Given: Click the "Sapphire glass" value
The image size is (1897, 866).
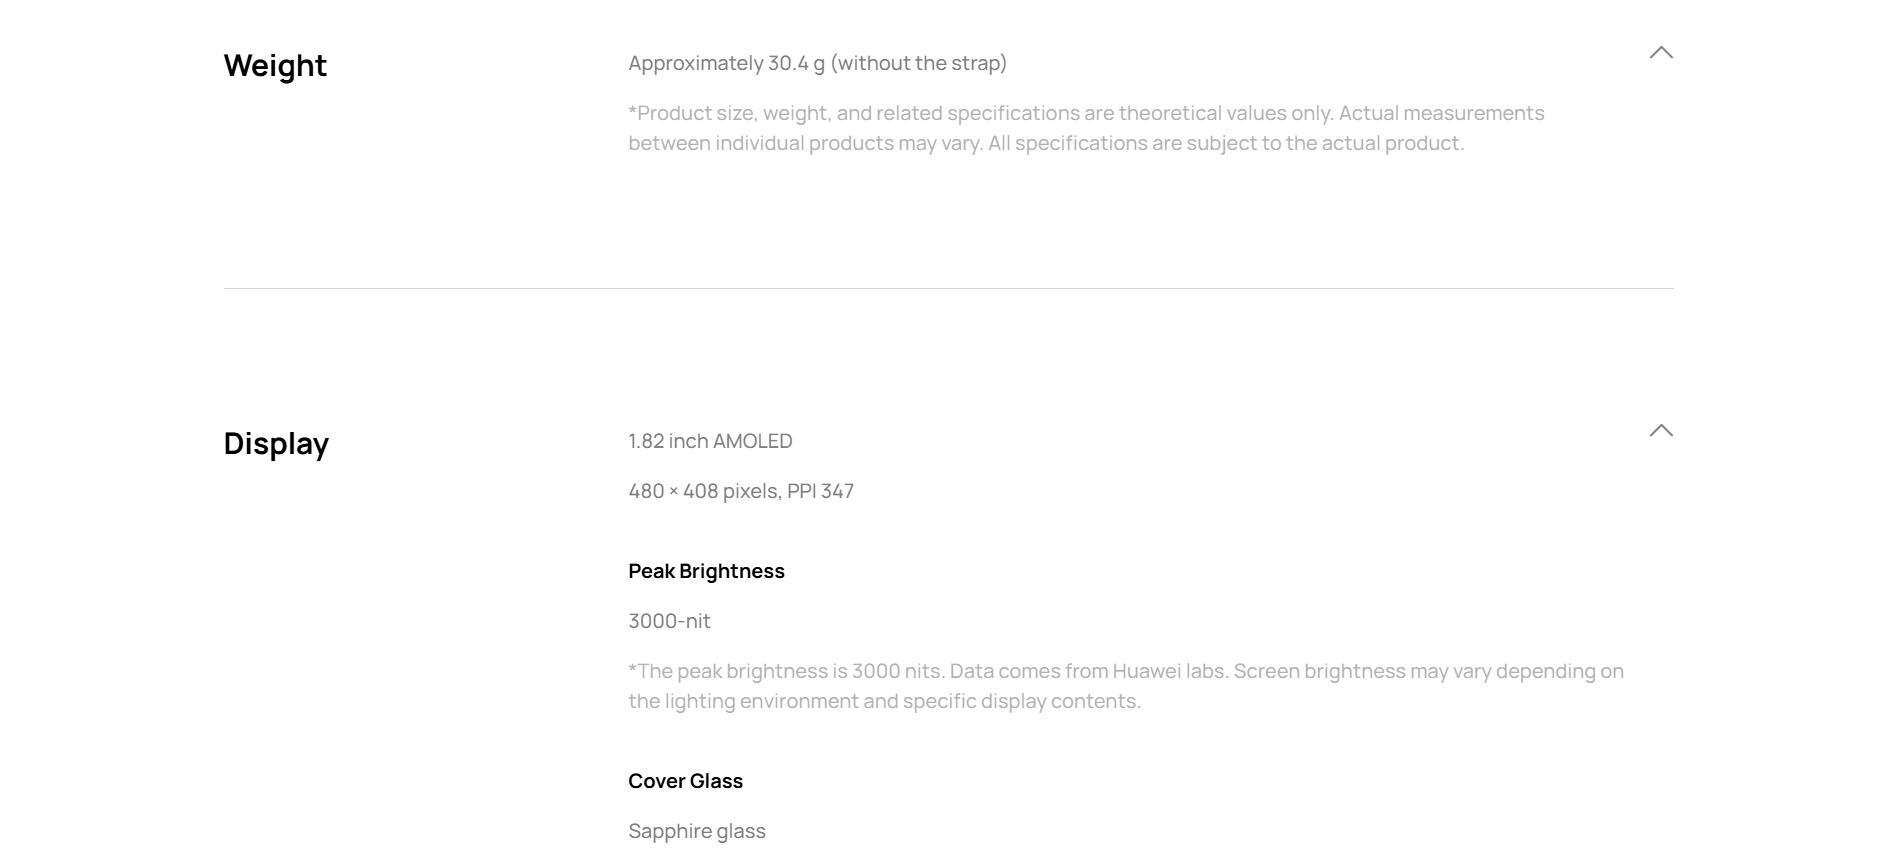Looking at the screenshot, I should 696,831.
